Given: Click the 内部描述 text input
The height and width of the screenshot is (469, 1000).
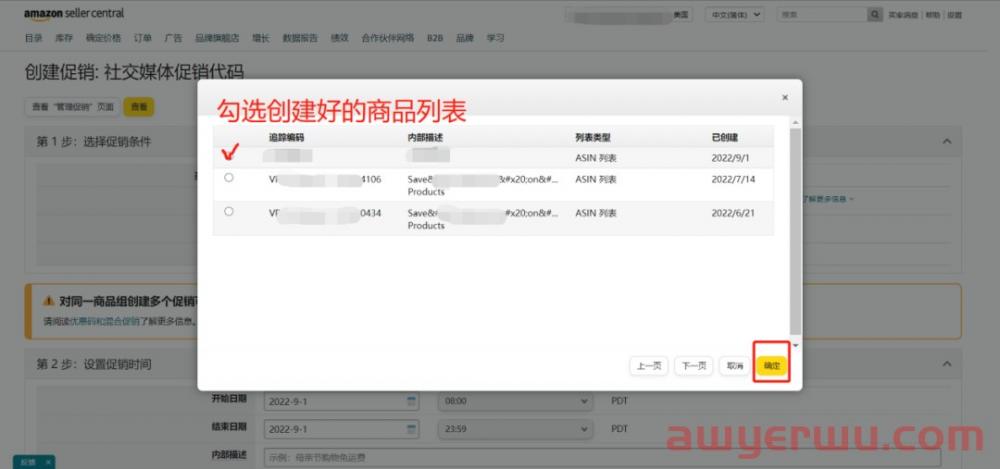Looking at the screenshot, I should 602,458.
